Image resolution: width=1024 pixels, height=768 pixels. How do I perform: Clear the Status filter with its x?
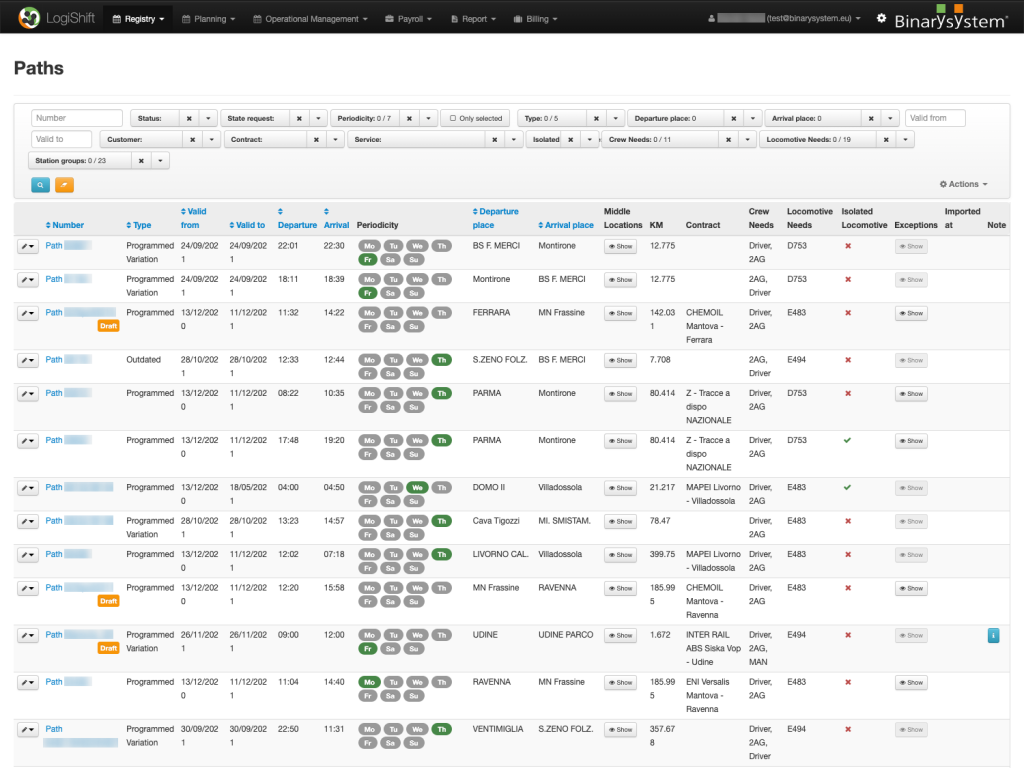(189, 118)
